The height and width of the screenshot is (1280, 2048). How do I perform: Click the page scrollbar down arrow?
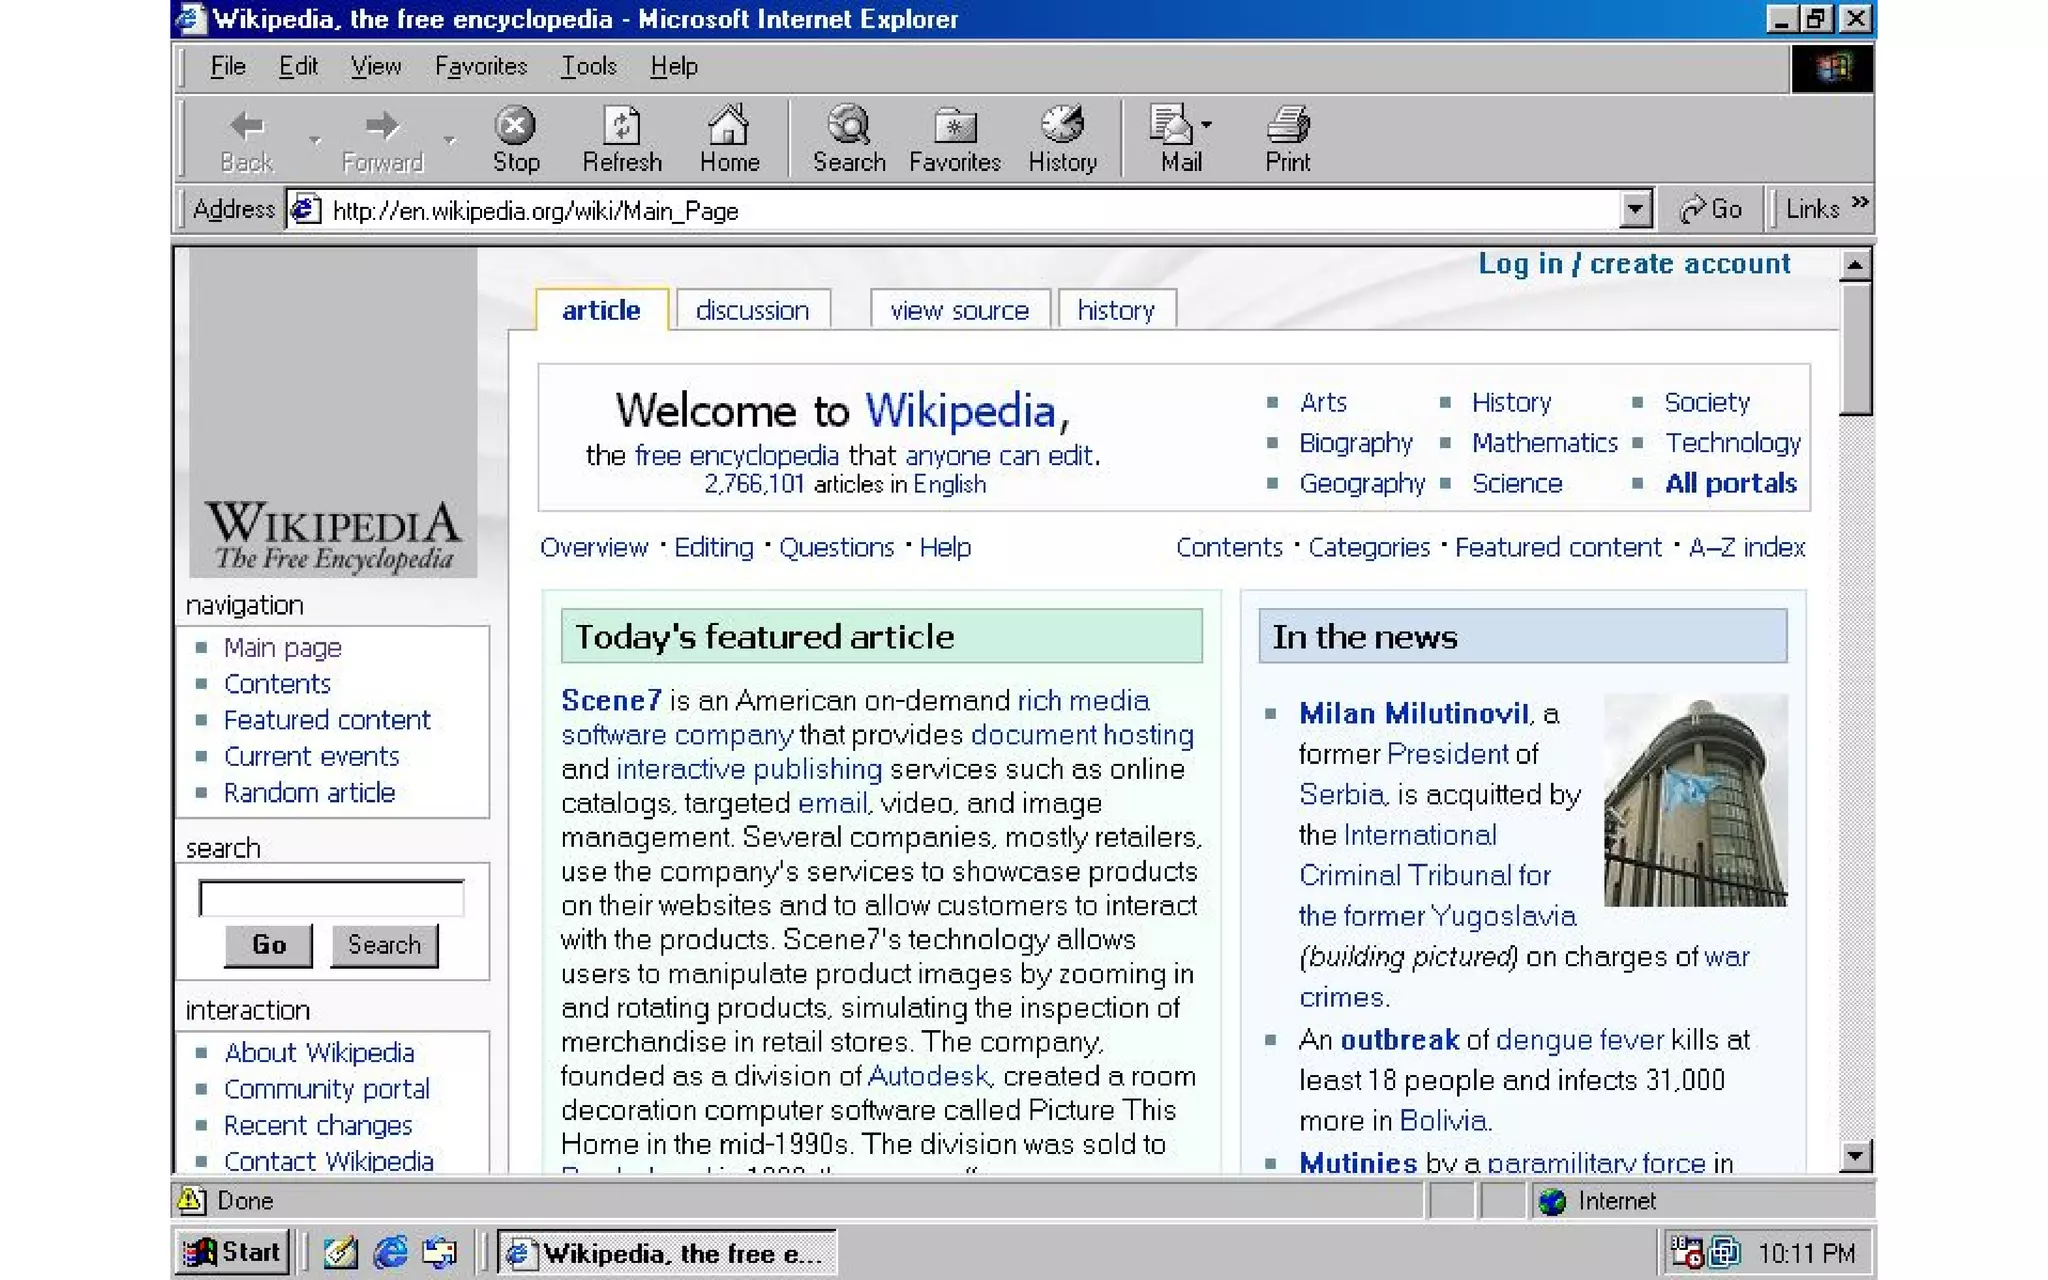pyautogui.click(x=1855, y=1156)
